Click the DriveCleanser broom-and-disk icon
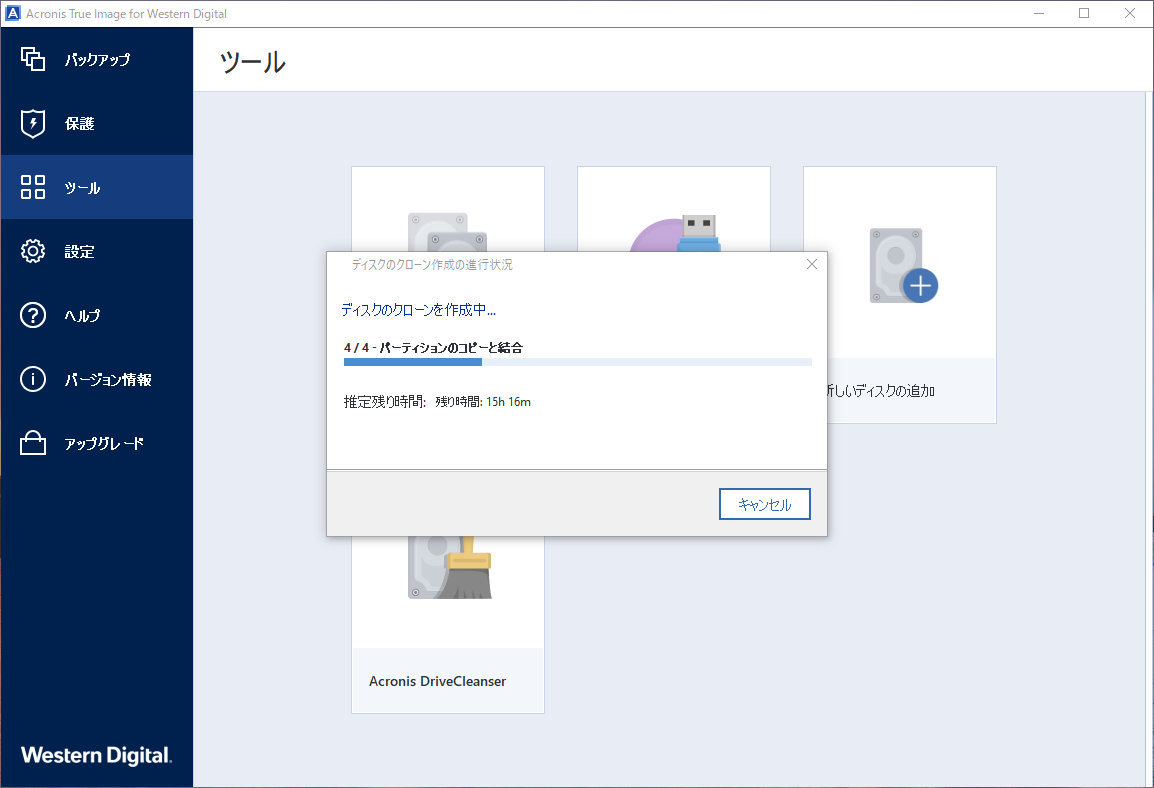 click(450, 567)
